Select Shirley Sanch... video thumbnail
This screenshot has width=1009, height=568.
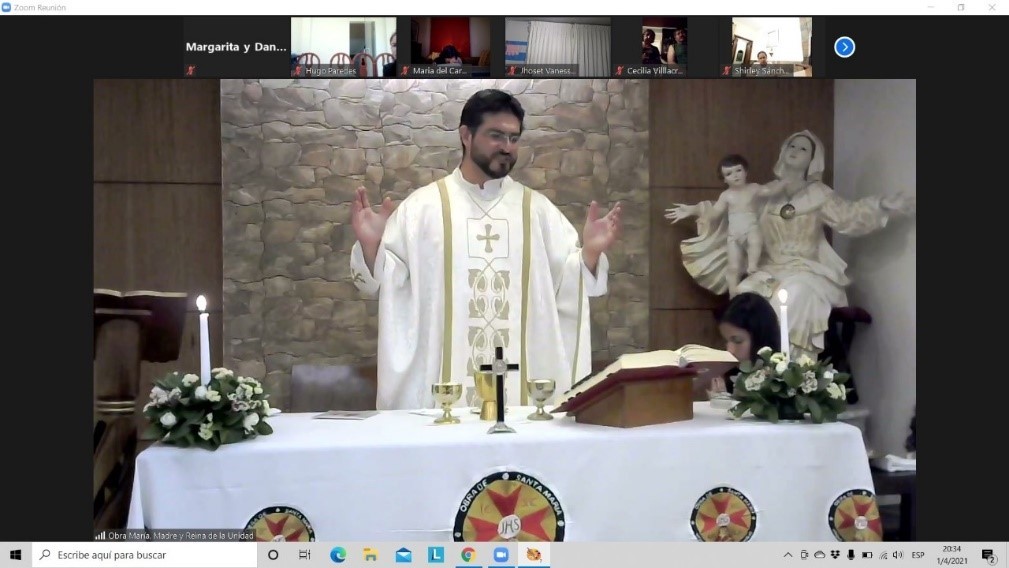[x=771, y=46]
